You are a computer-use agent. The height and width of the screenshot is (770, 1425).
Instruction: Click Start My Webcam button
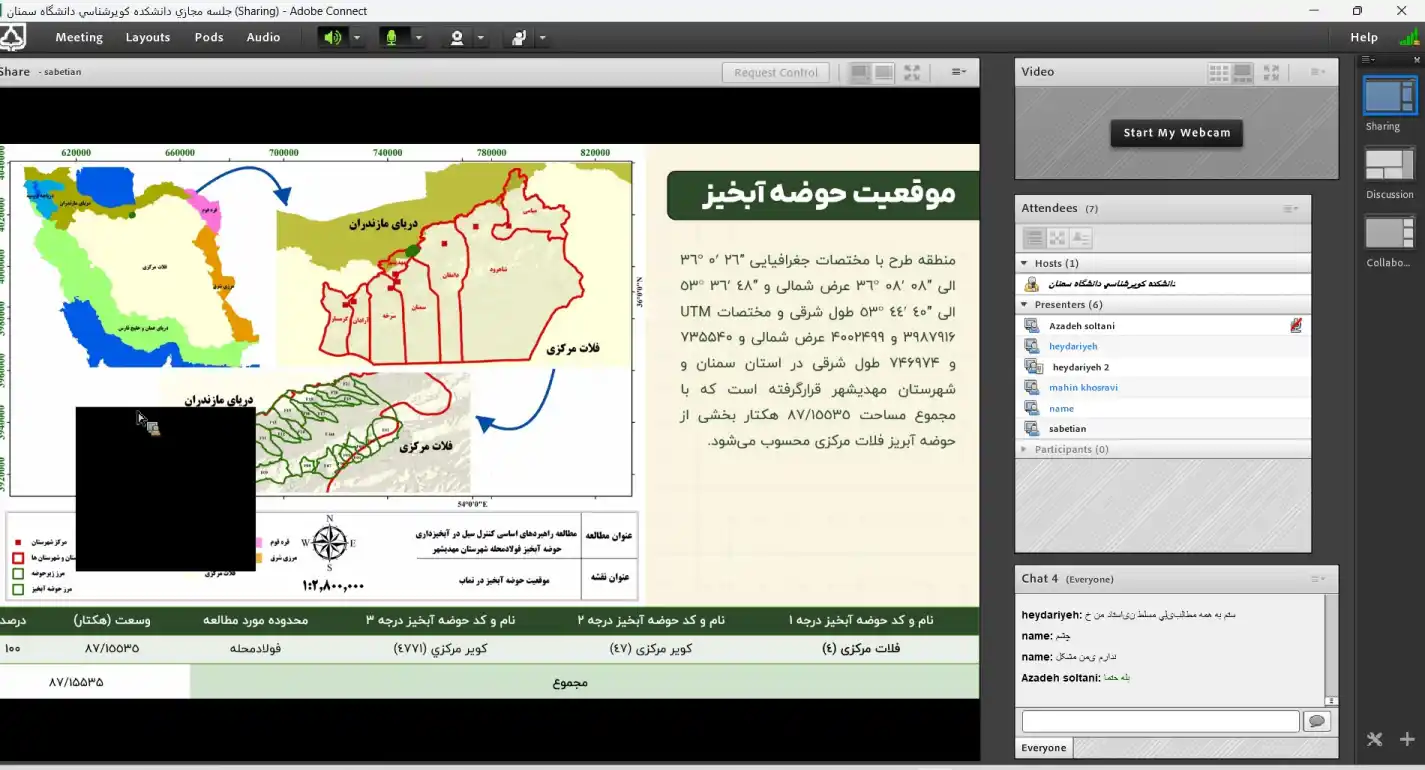[x=1176, y=133]
